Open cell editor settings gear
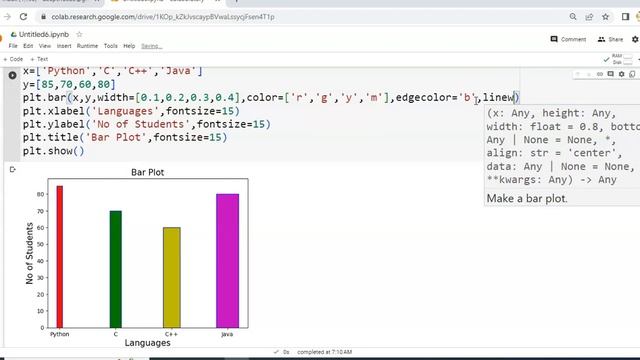This screenshot has height=360, width=640. click(621, 74)
